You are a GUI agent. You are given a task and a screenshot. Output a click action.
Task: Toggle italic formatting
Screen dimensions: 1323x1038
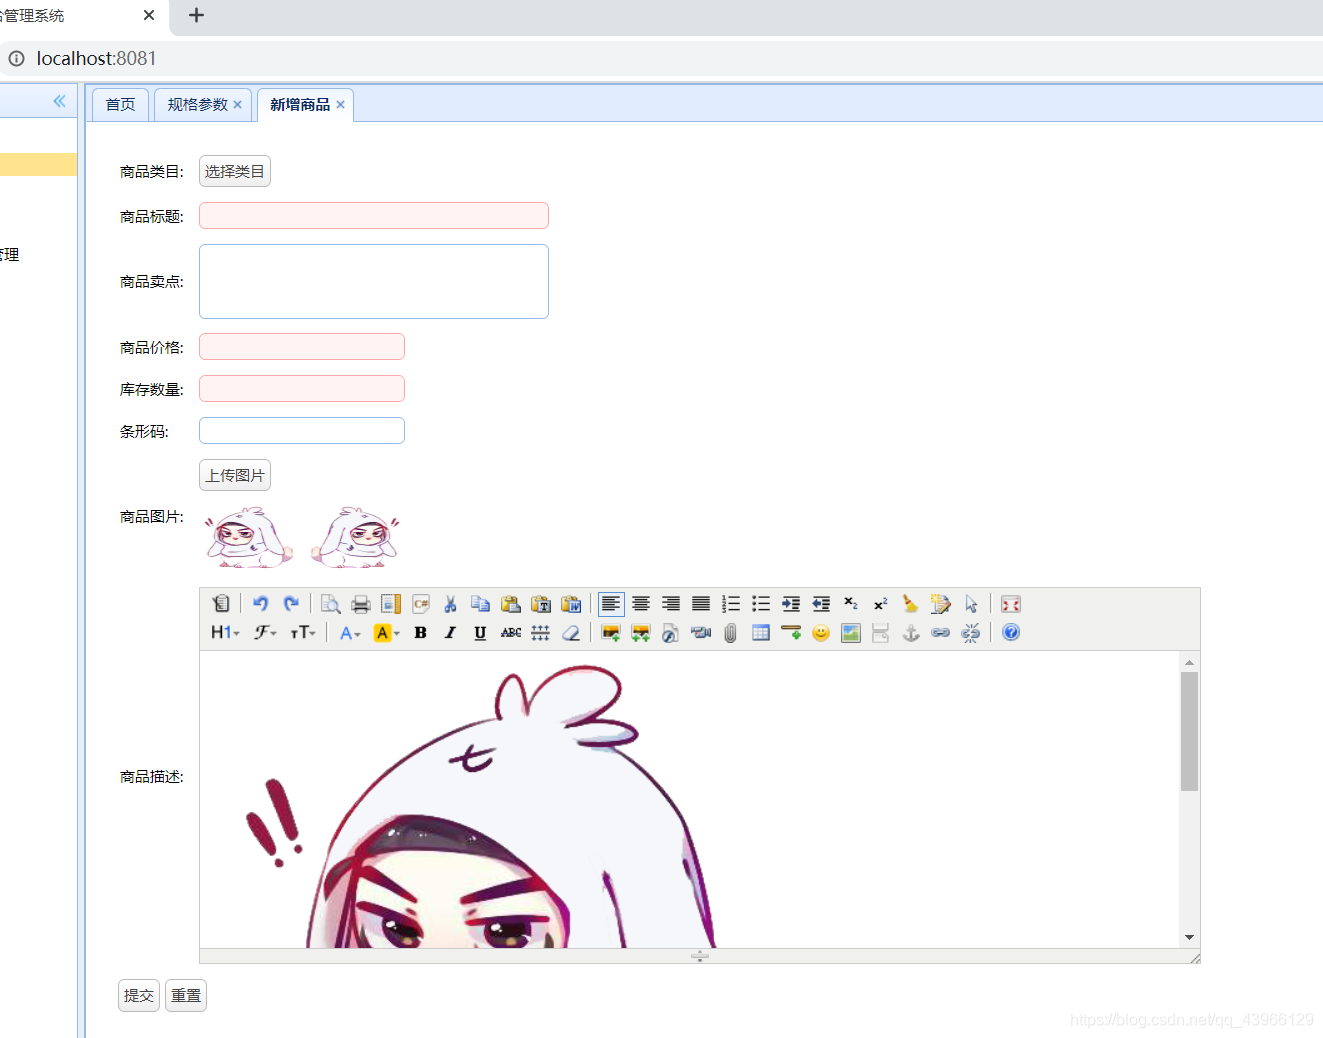pyautogui.click(x=451, y=632)
